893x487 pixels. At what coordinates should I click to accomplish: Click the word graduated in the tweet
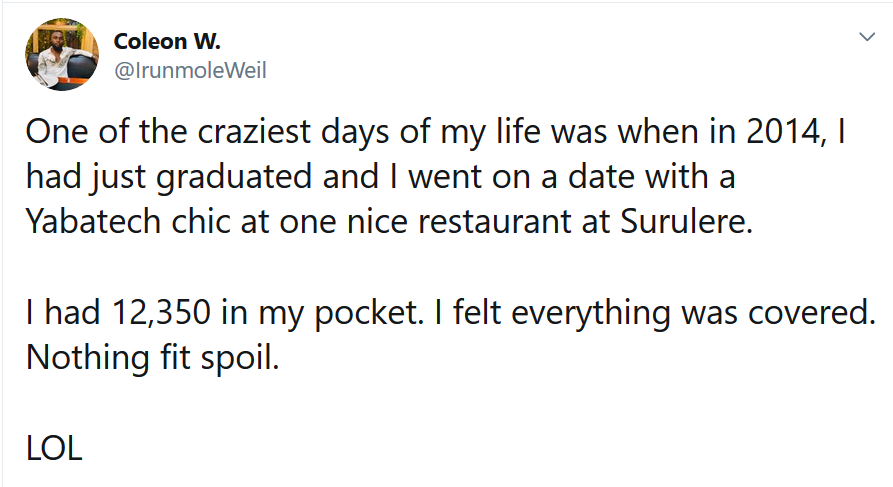tap(234, 177)
